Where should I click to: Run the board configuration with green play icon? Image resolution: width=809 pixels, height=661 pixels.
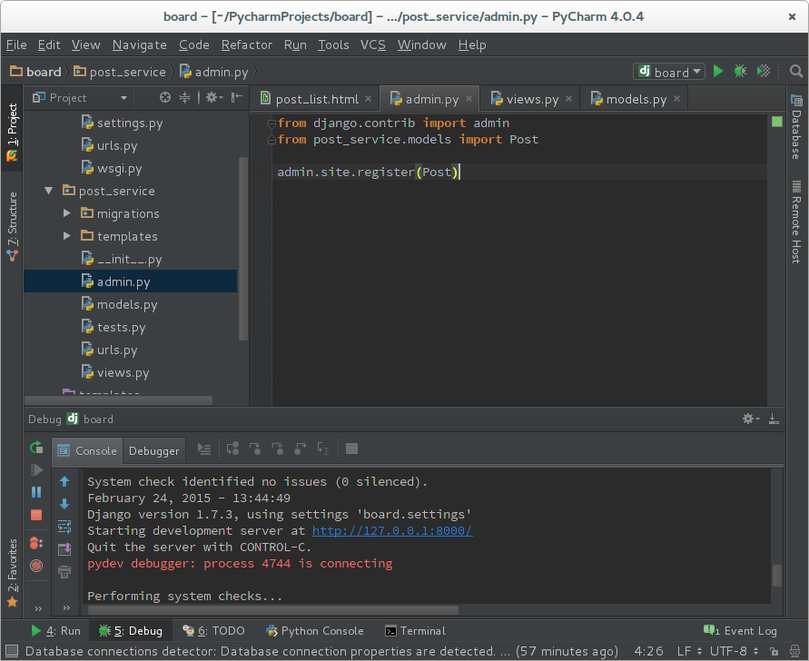(x=718, y=71)
